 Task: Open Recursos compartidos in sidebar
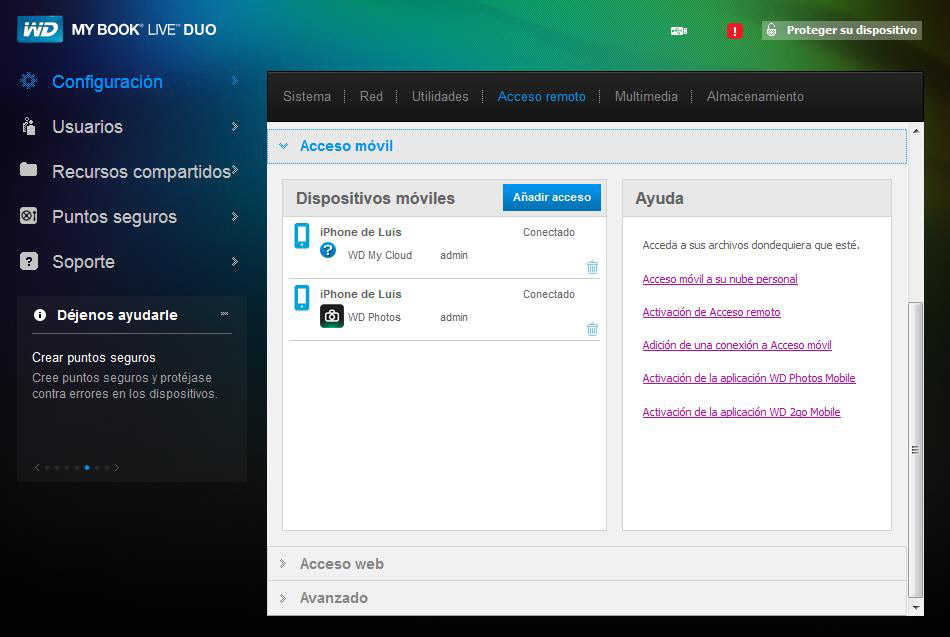[x=140, y=172]
